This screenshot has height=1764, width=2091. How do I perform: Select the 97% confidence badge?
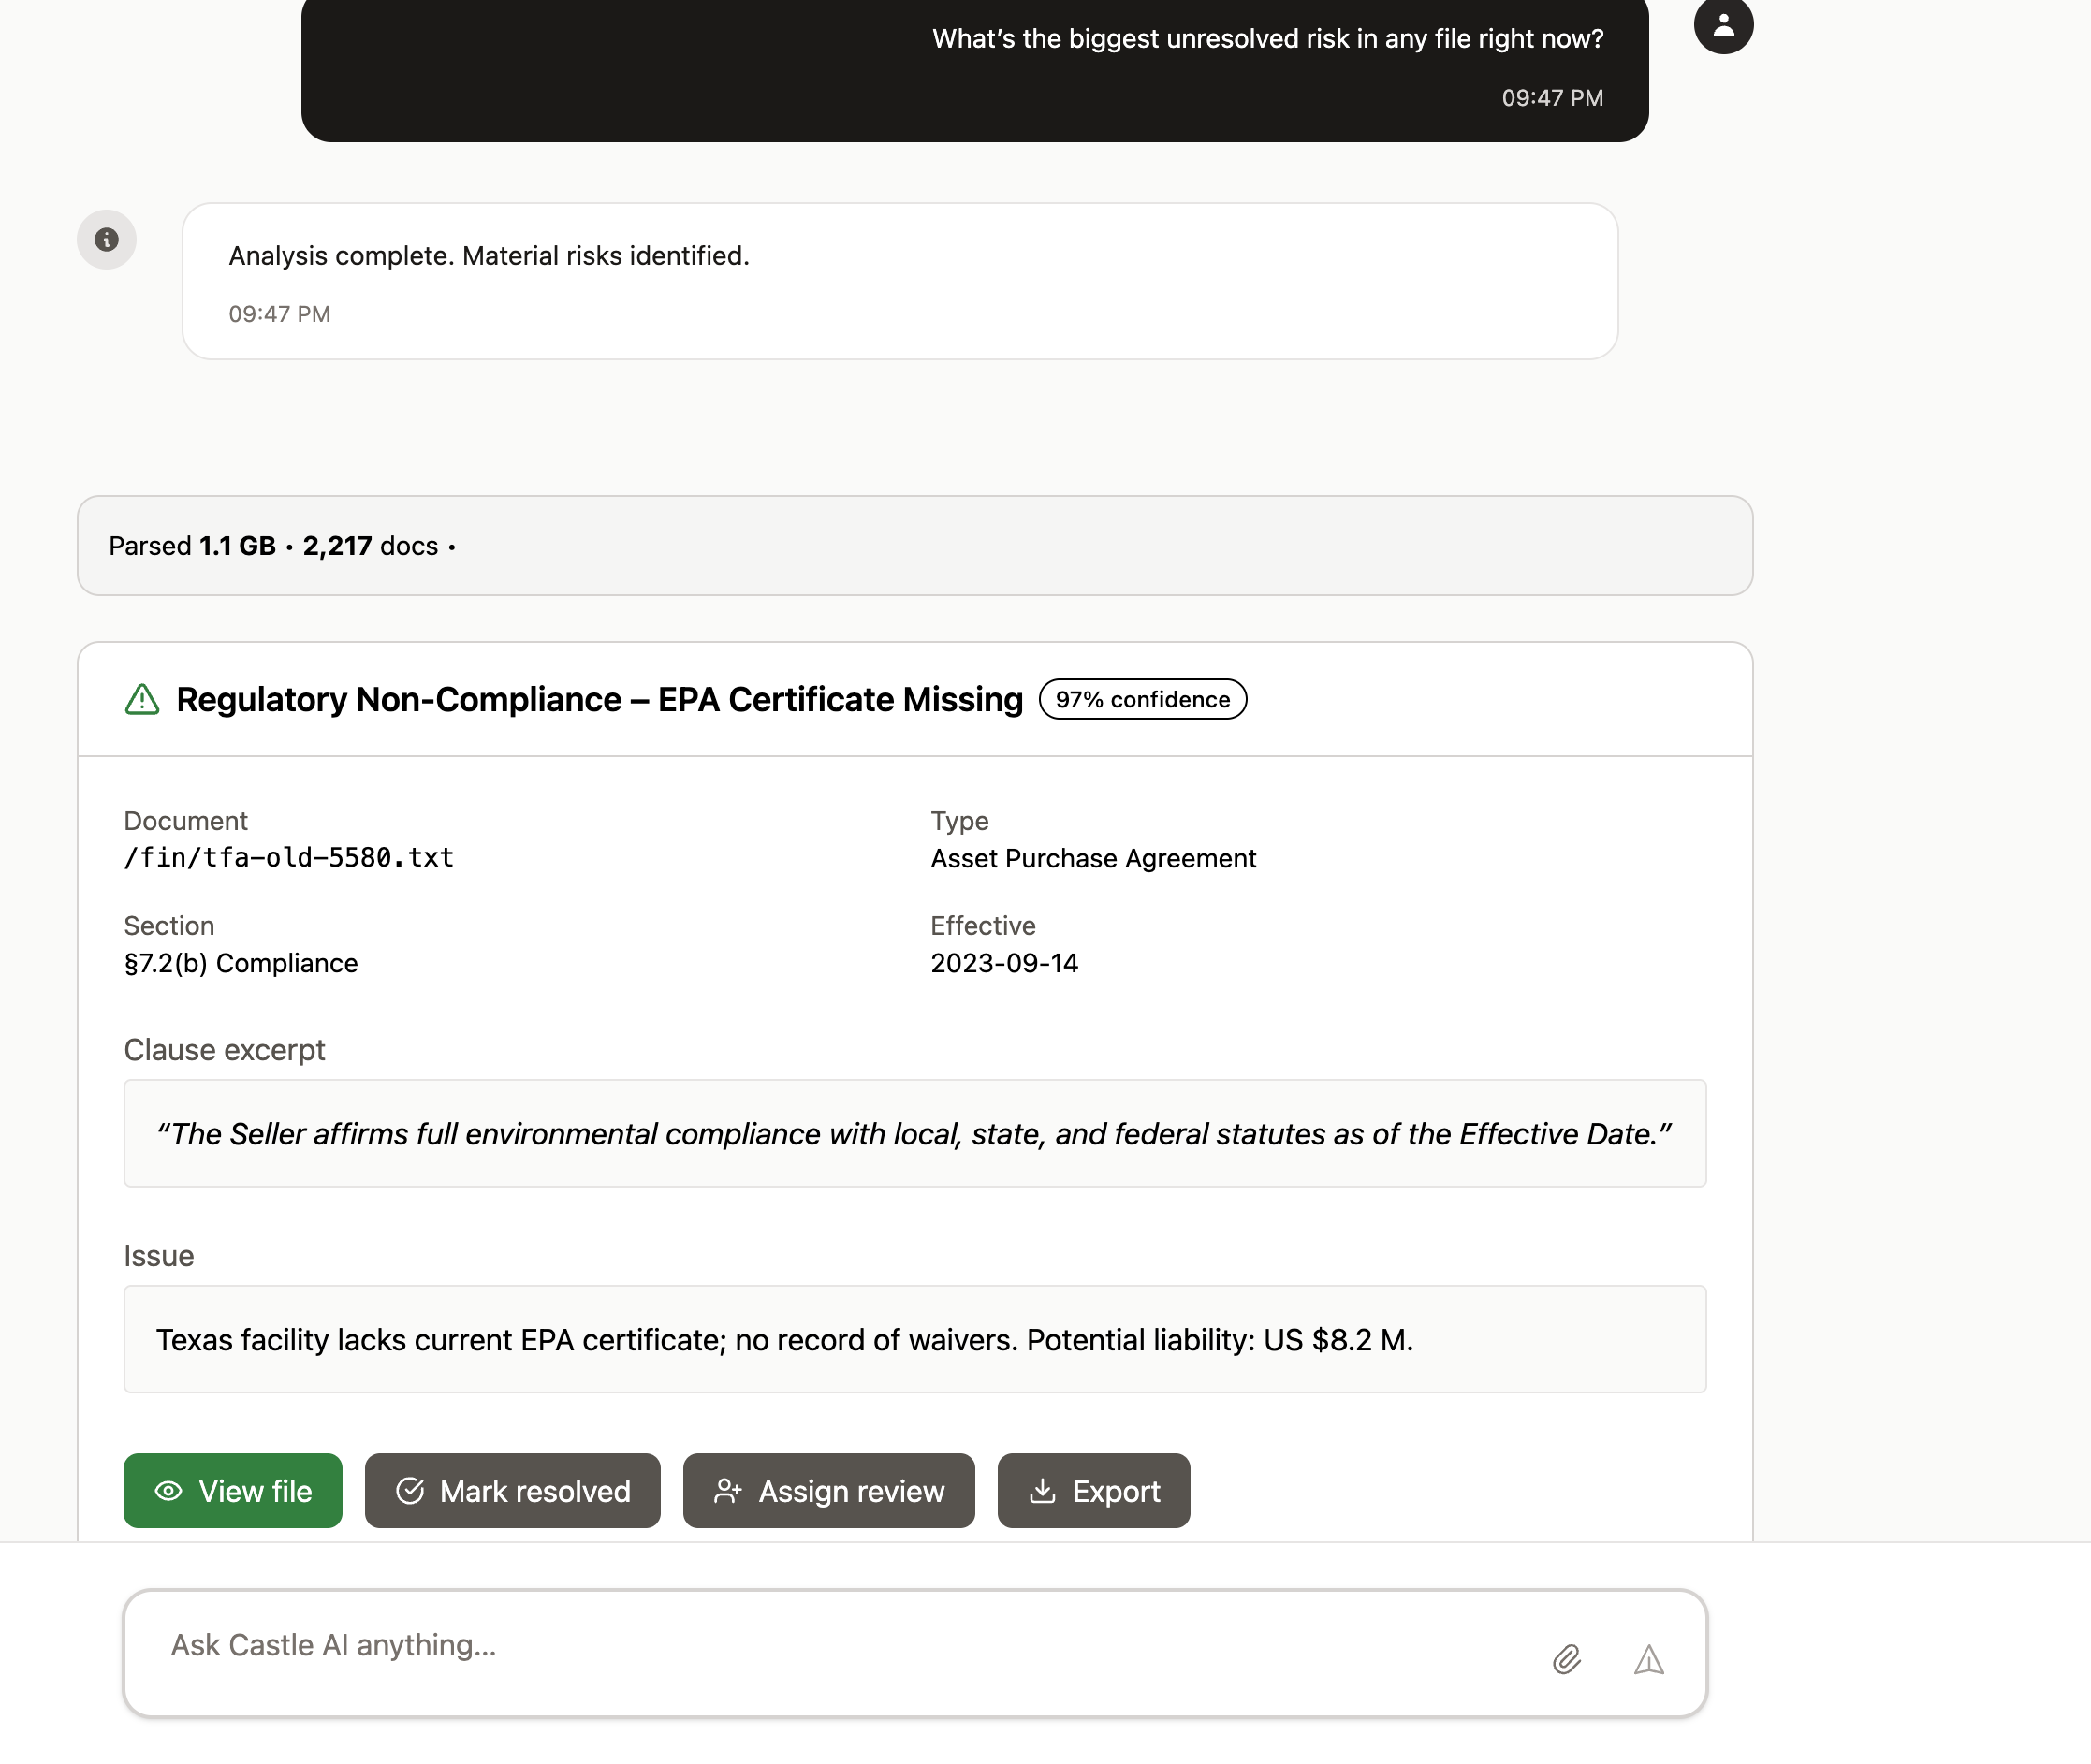click(x=1142, y=699)
